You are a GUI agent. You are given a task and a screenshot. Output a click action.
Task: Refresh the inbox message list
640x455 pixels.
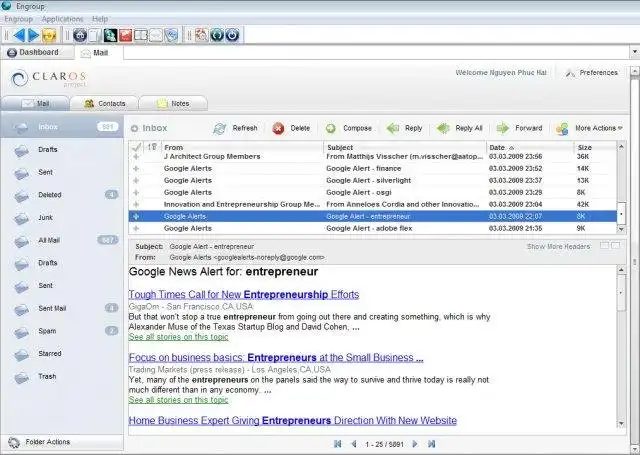(x=235, y=128)
